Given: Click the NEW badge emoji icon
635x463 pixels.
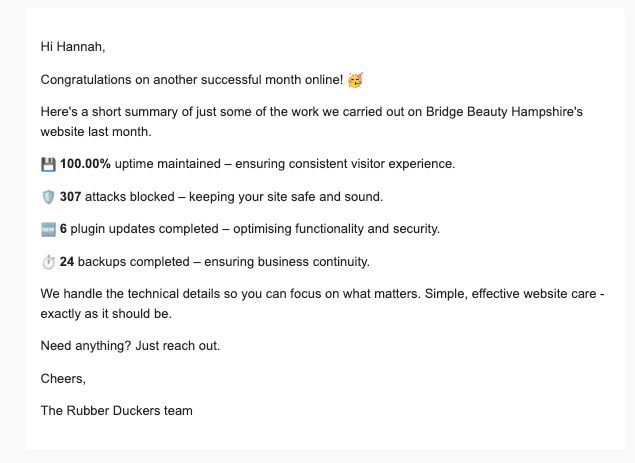Looking at the screenshot, I should (x=48, y=229).
